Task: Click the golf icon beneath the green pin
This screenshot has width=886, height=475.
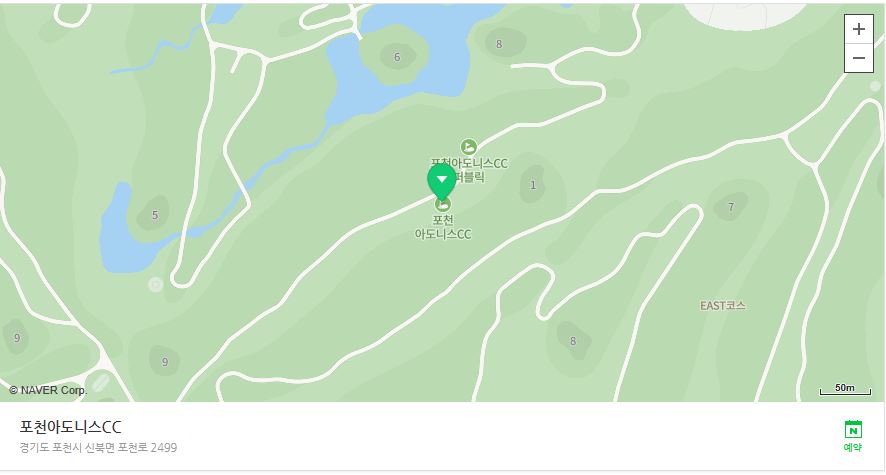Action: [x=443, y=204]
